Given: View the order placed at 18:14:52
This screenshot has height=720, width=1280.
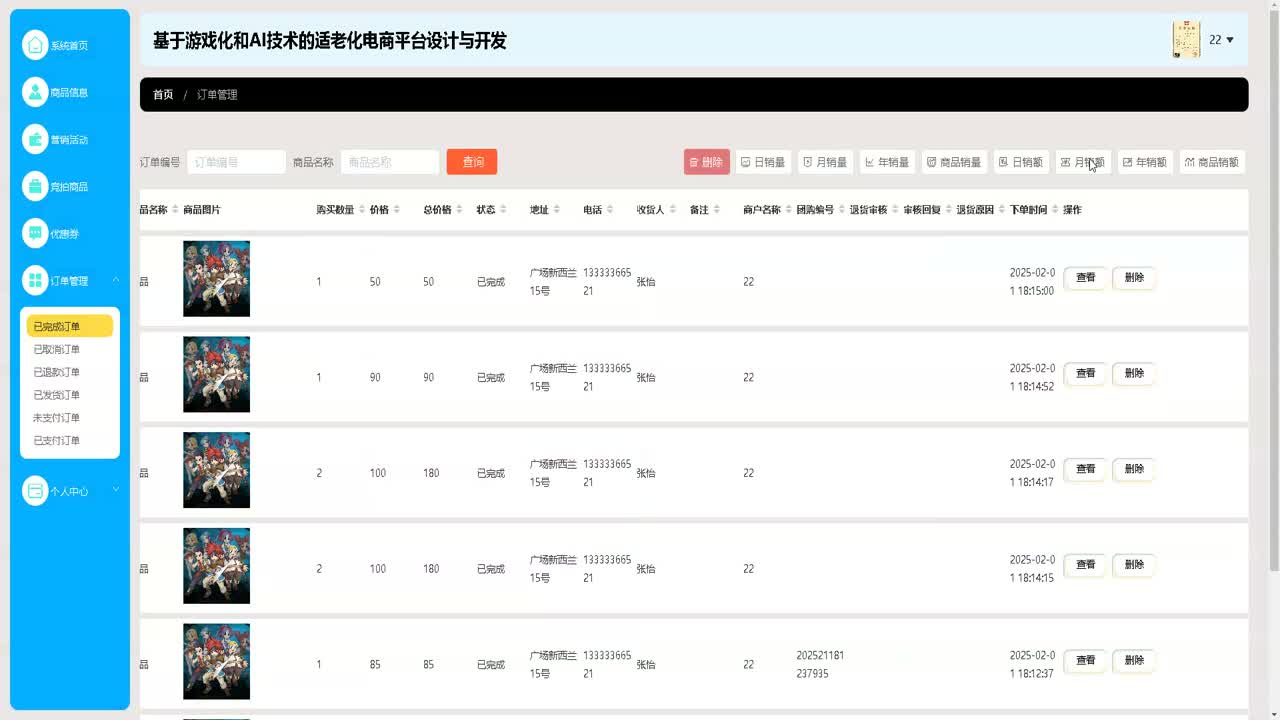Looking at the screenshot, I should pyautogui.click(x=1085, y=374).
